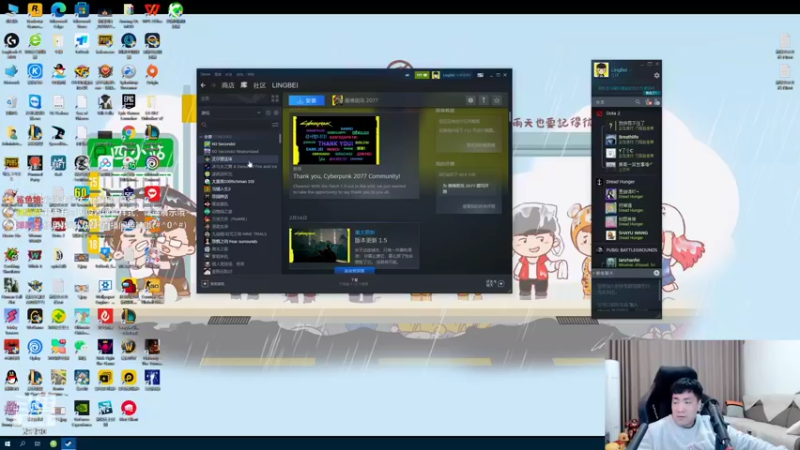This screenshot has width=800, height=450.
Task: Click the group chats section plus icon
Action: pos(656,273)
